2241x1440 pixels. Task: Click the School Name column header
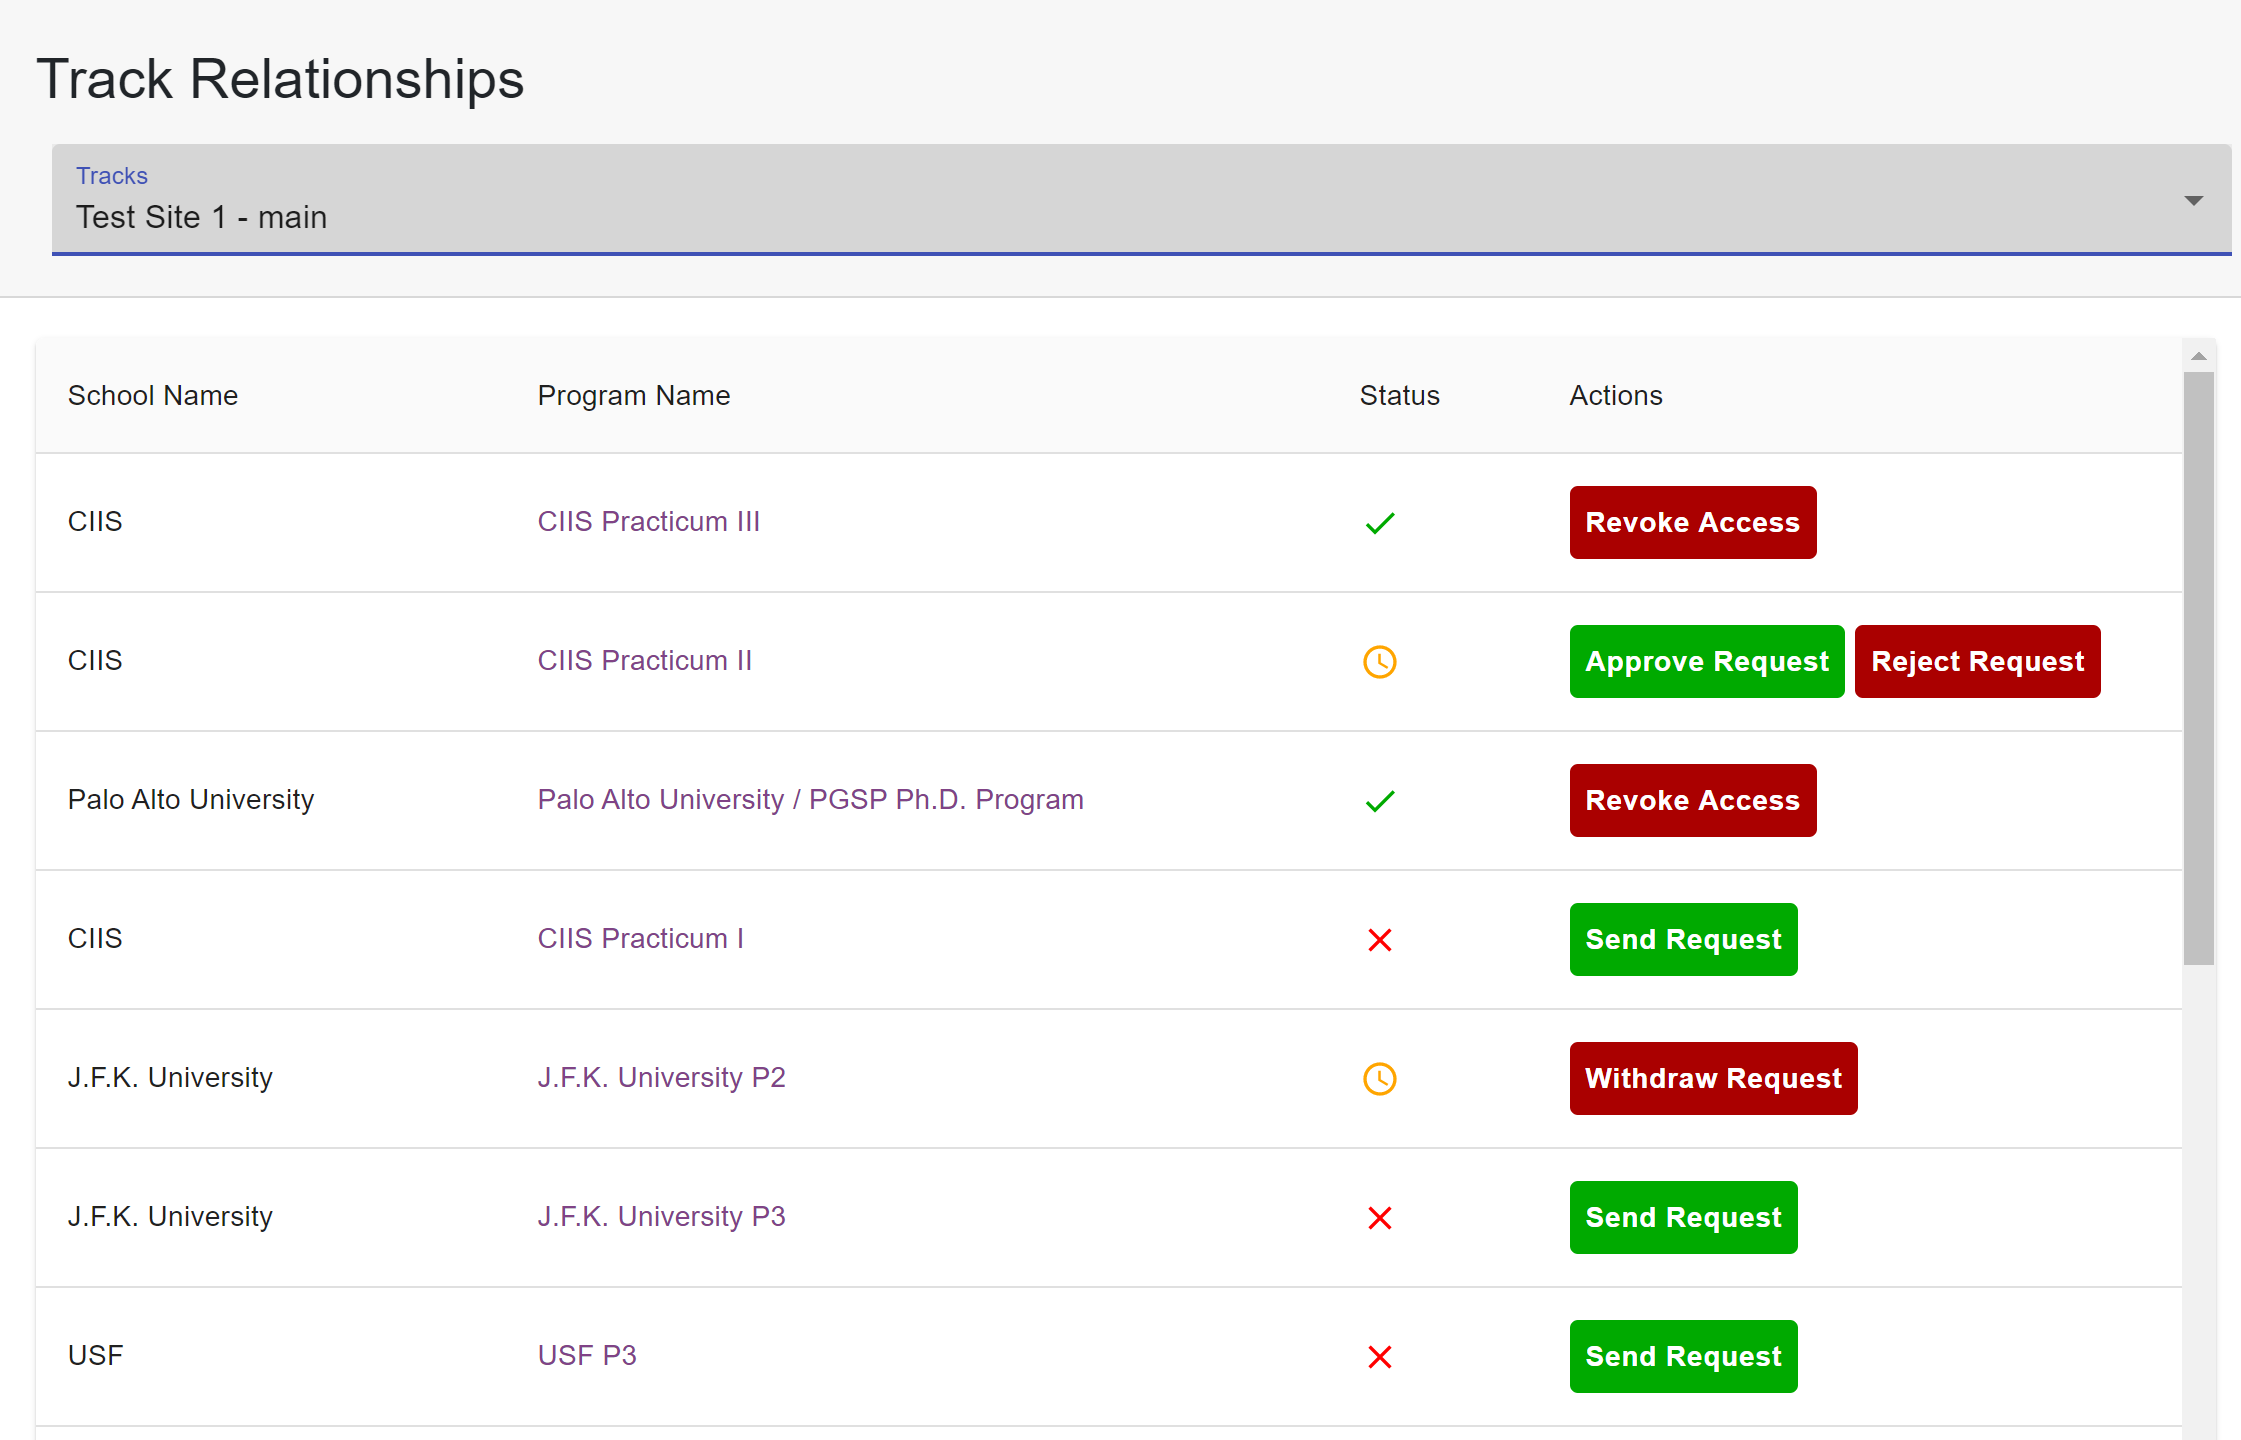pos(153,396)
